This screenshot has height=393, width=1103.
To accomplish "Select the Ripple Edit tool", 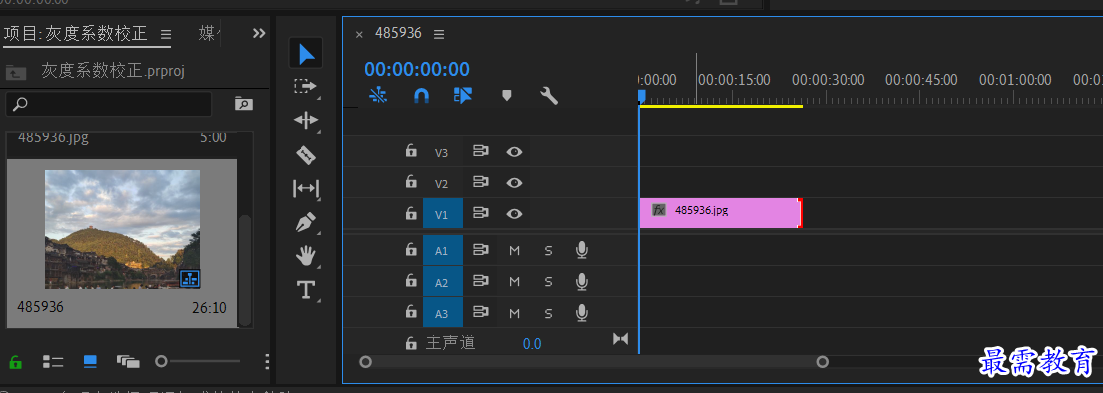I will [306, 120].
